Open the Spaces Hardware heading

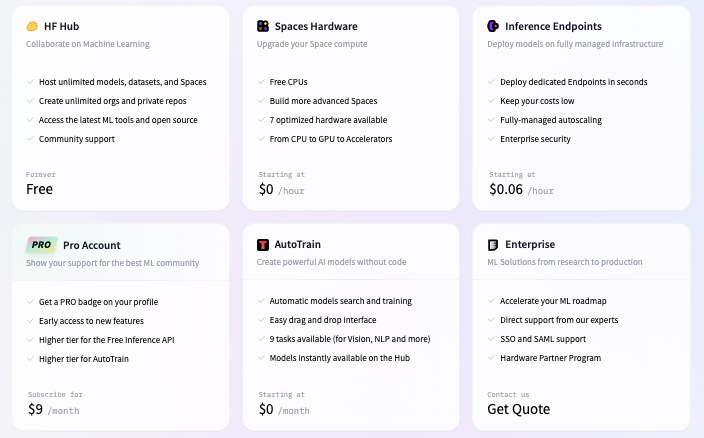click(x=316, y=26)
